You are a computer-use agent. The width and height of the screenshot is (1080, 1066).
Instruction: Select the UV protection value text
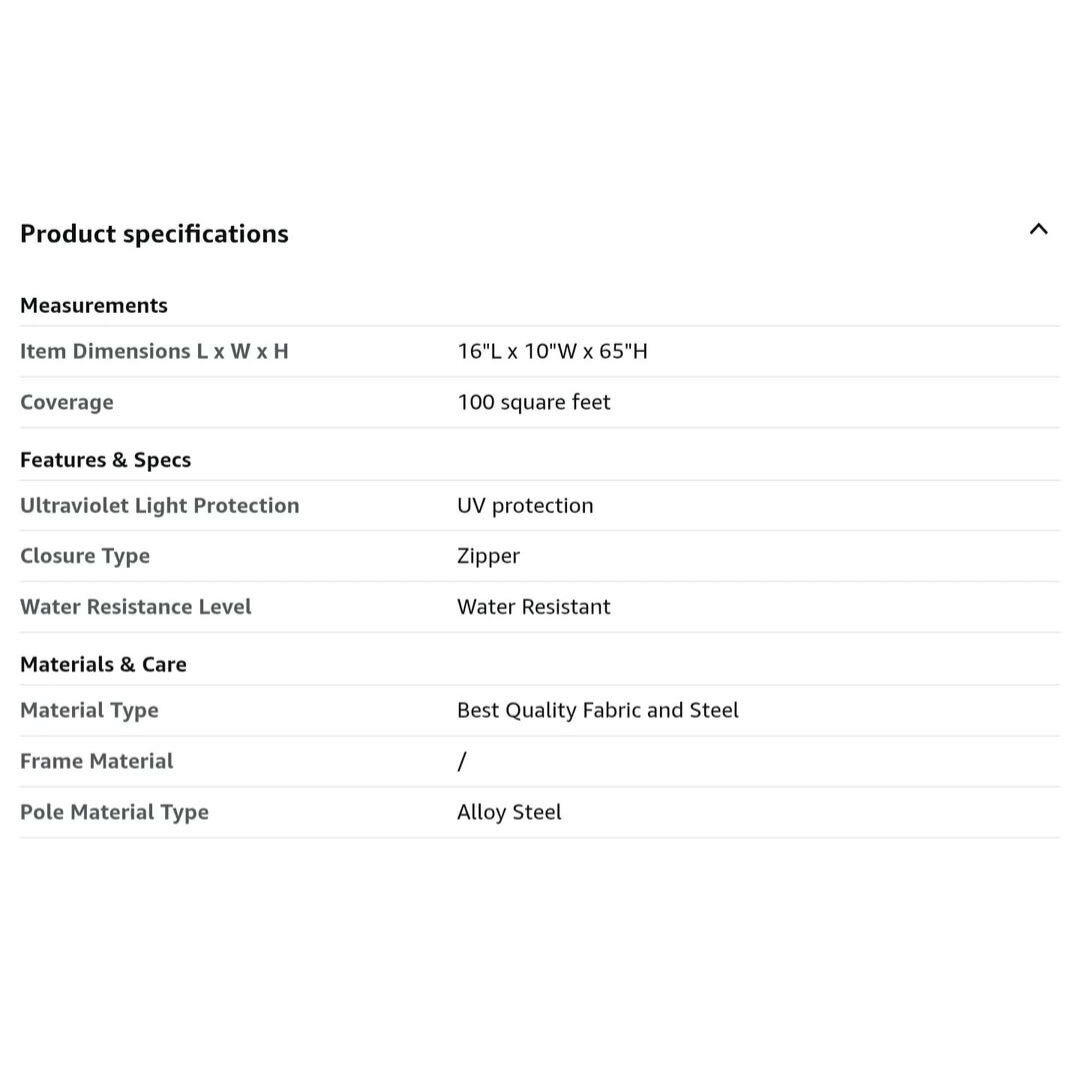[525, 505]
